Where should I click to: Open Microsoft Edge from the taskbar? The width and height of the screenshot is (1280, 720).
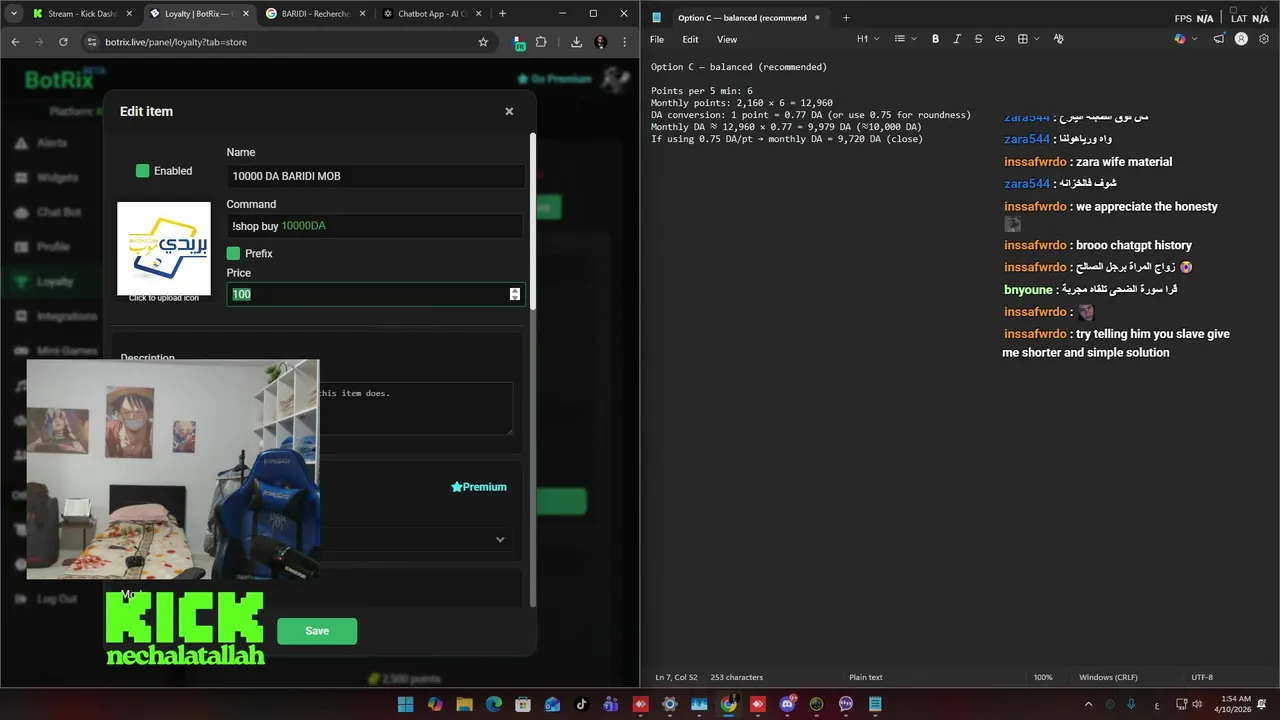494,704
